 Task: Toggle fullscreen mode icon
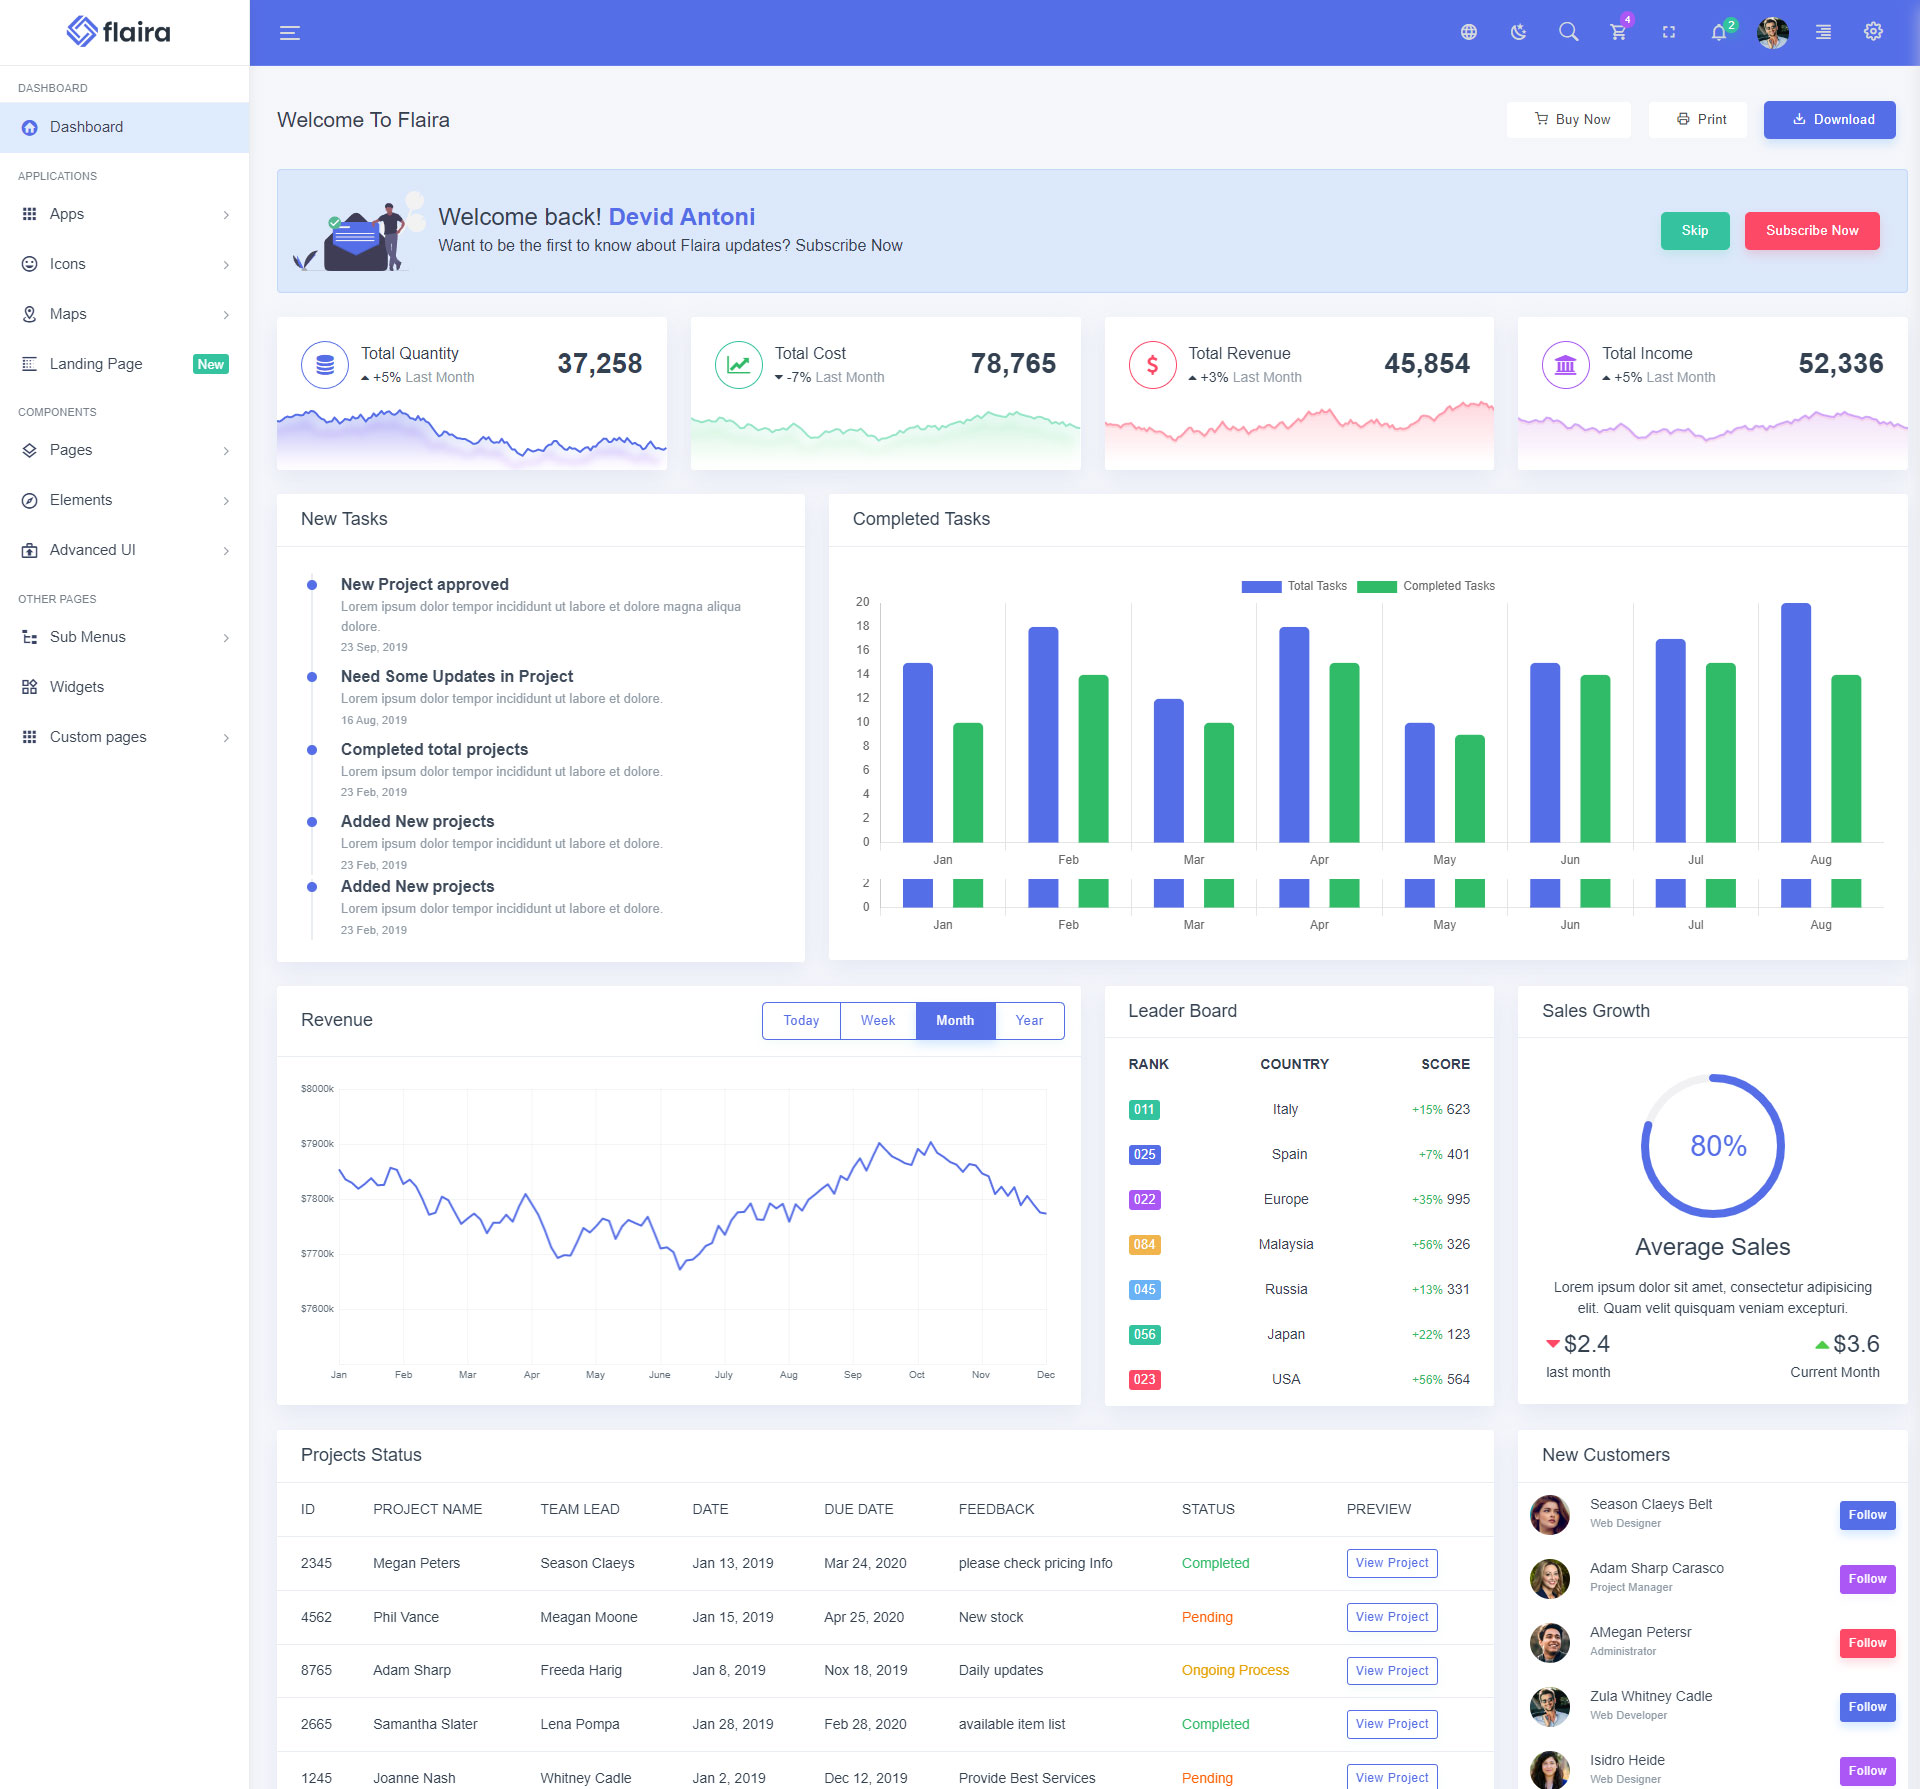click(1668, 32)
